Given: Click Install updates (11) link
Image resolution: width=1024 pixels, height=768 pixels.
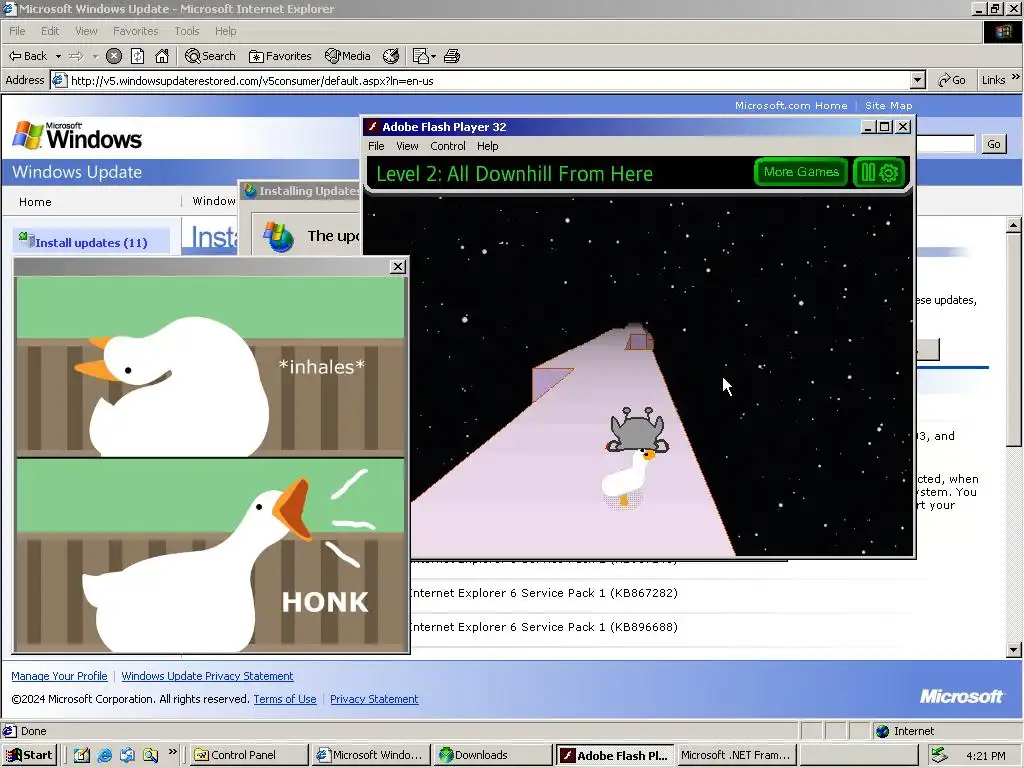Looking at the screenshot, I should click(91, 242).
